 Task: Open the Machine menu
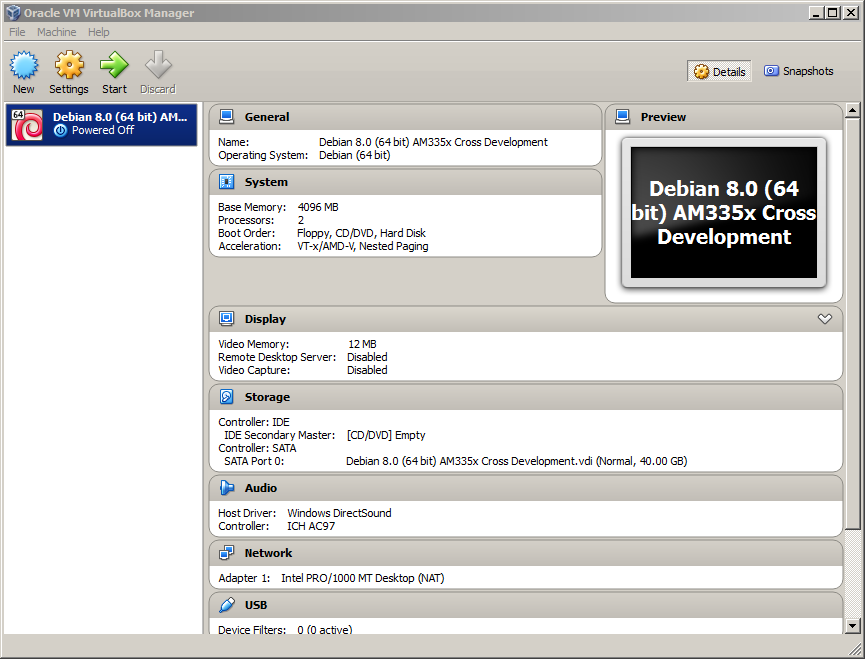56,32
